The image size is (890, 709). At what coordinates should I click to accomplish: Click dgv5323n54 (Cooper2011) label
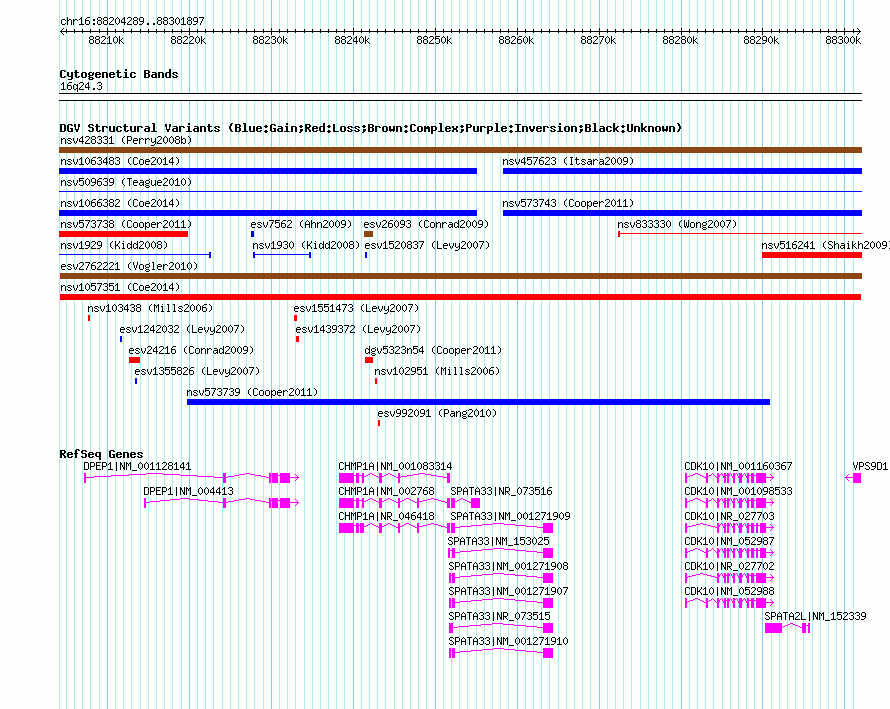(433, 350)
